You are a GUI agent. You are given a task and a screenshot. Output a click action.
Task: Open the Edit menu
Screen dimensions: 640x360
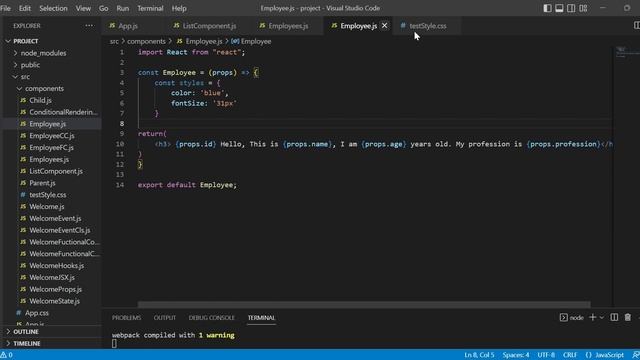24,8
